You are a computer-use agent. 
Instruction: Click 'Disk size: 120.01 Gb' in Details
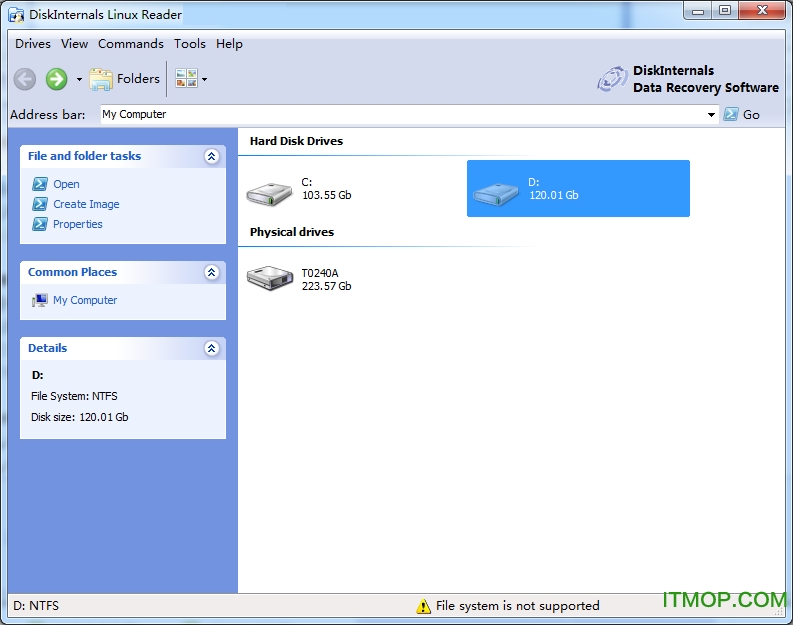click(x=80, y=417)
